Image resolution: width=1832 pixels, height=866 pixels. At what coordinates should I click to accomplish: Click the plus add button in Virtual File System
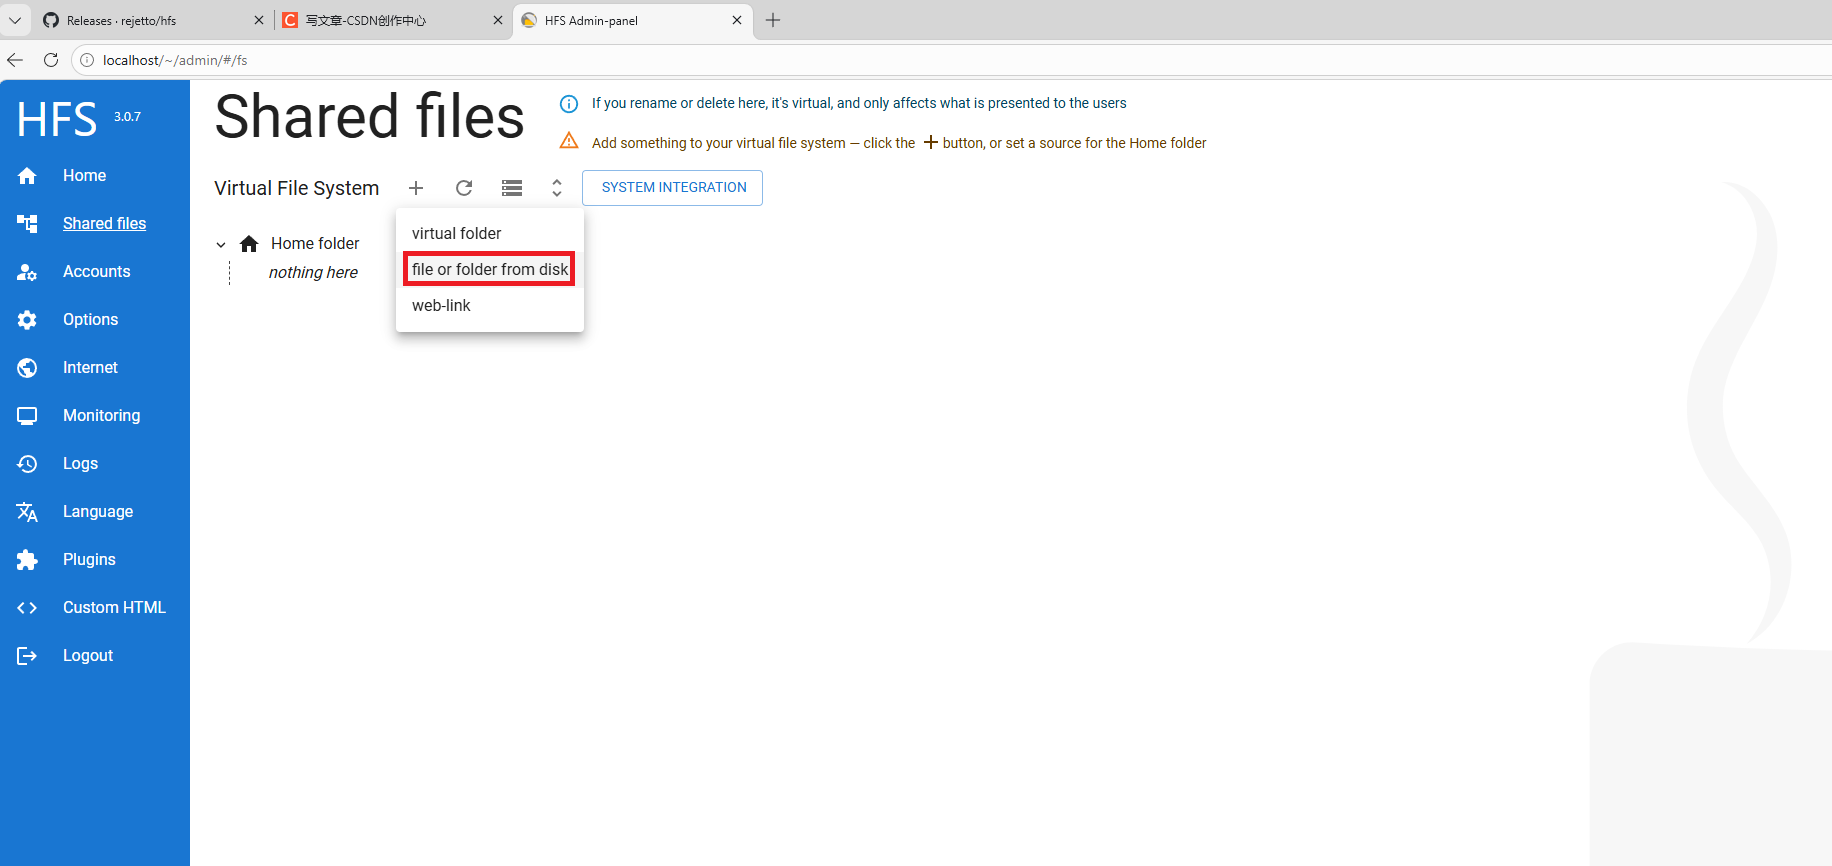click(416, 188)
